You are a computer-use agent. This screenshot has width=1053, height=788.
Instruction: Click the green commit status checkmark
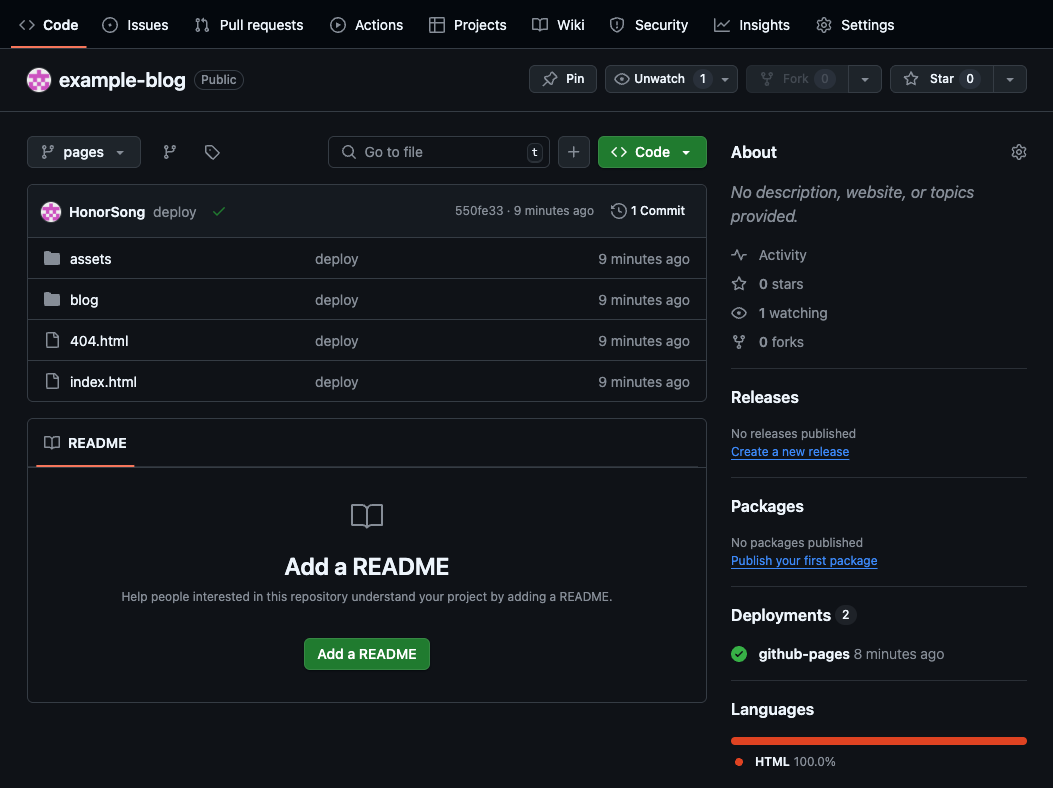(219, 212)
